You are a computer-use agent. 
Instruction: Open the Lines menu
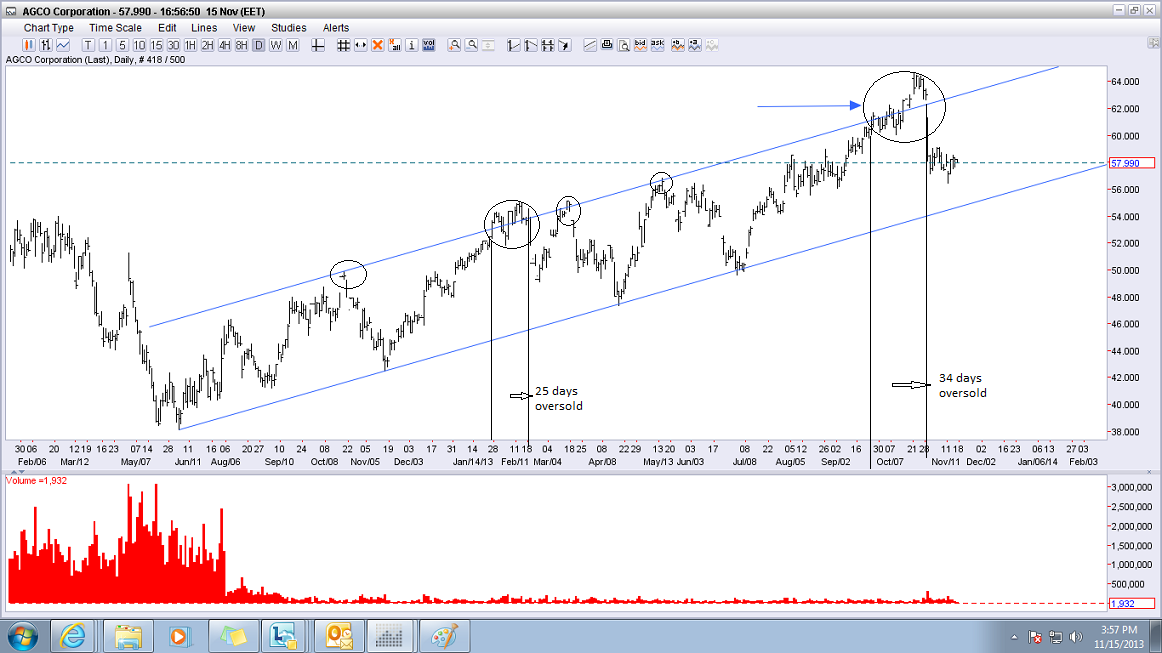click(x=204, y=28)
